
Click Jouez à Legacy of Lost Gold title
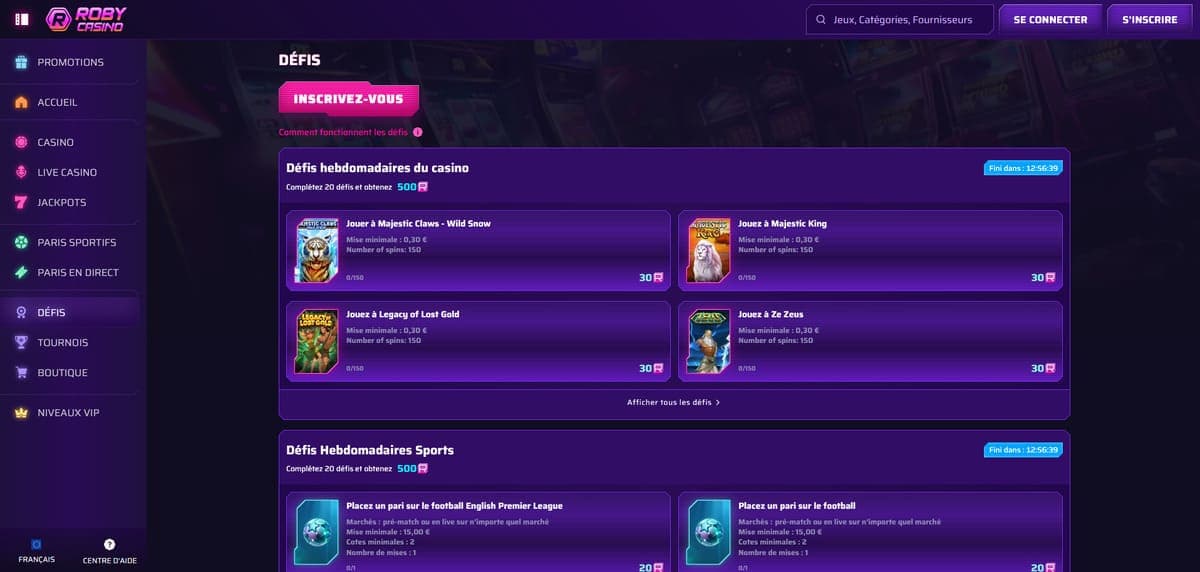[403, 314]
